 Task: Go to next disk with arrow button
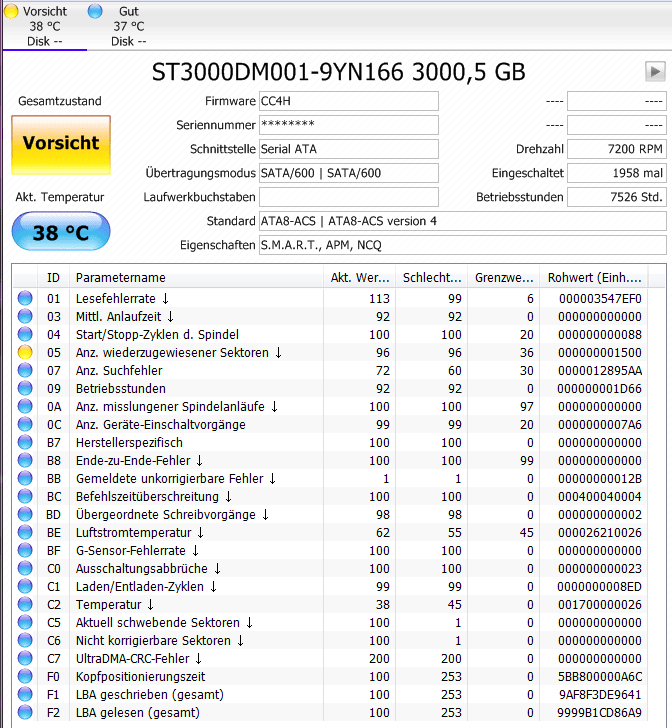click(x=655, y=72)
